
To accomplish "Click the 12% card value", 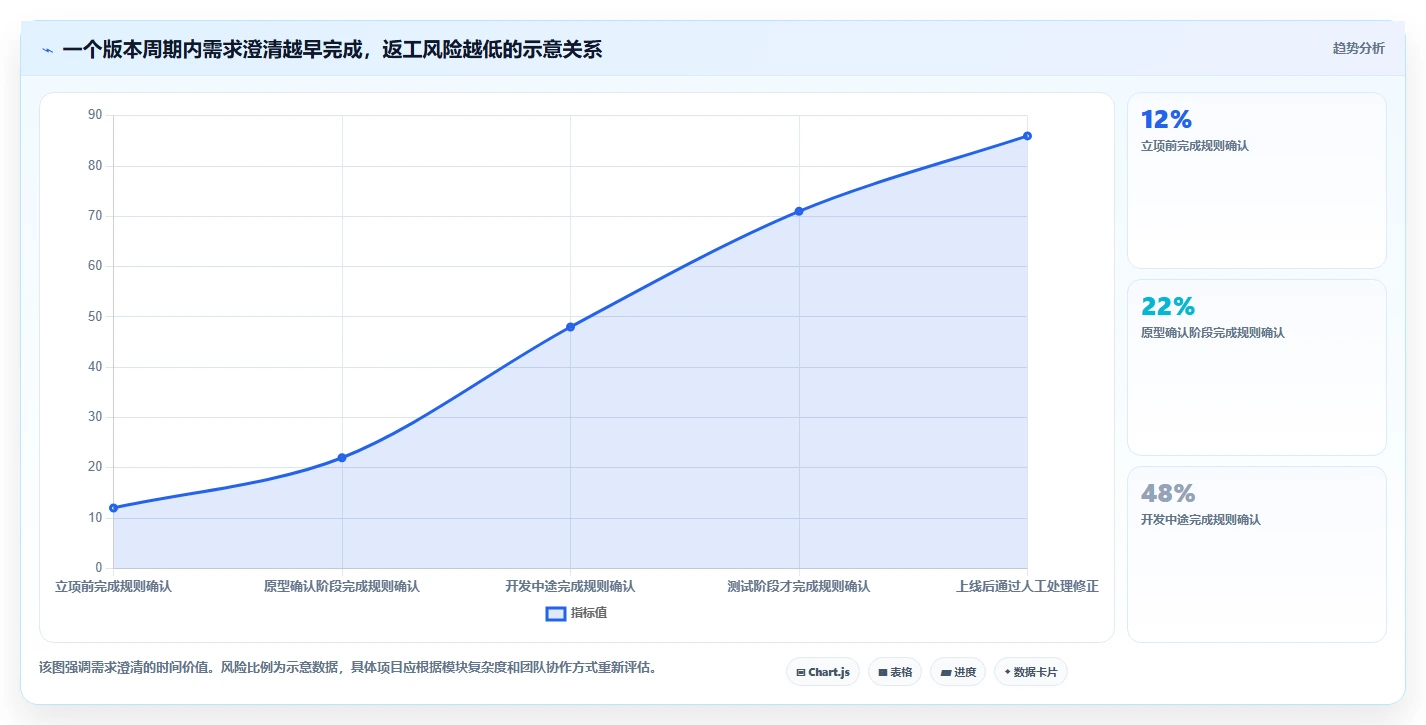I will pyautogui.click(x=1166, y=120).
